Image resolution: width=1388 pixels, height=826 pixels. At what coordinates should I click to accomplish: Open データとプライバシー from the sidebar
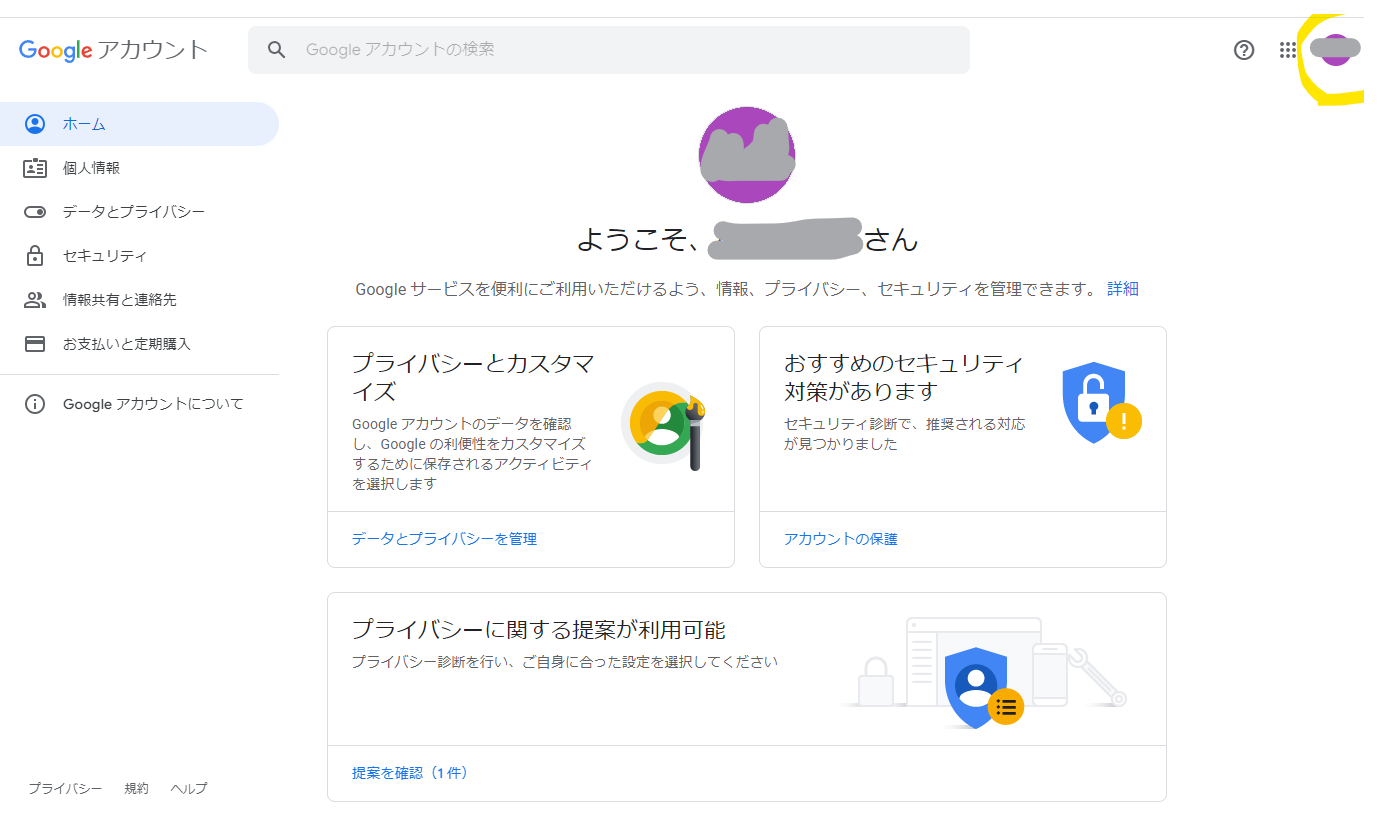(x=35, y=211)
